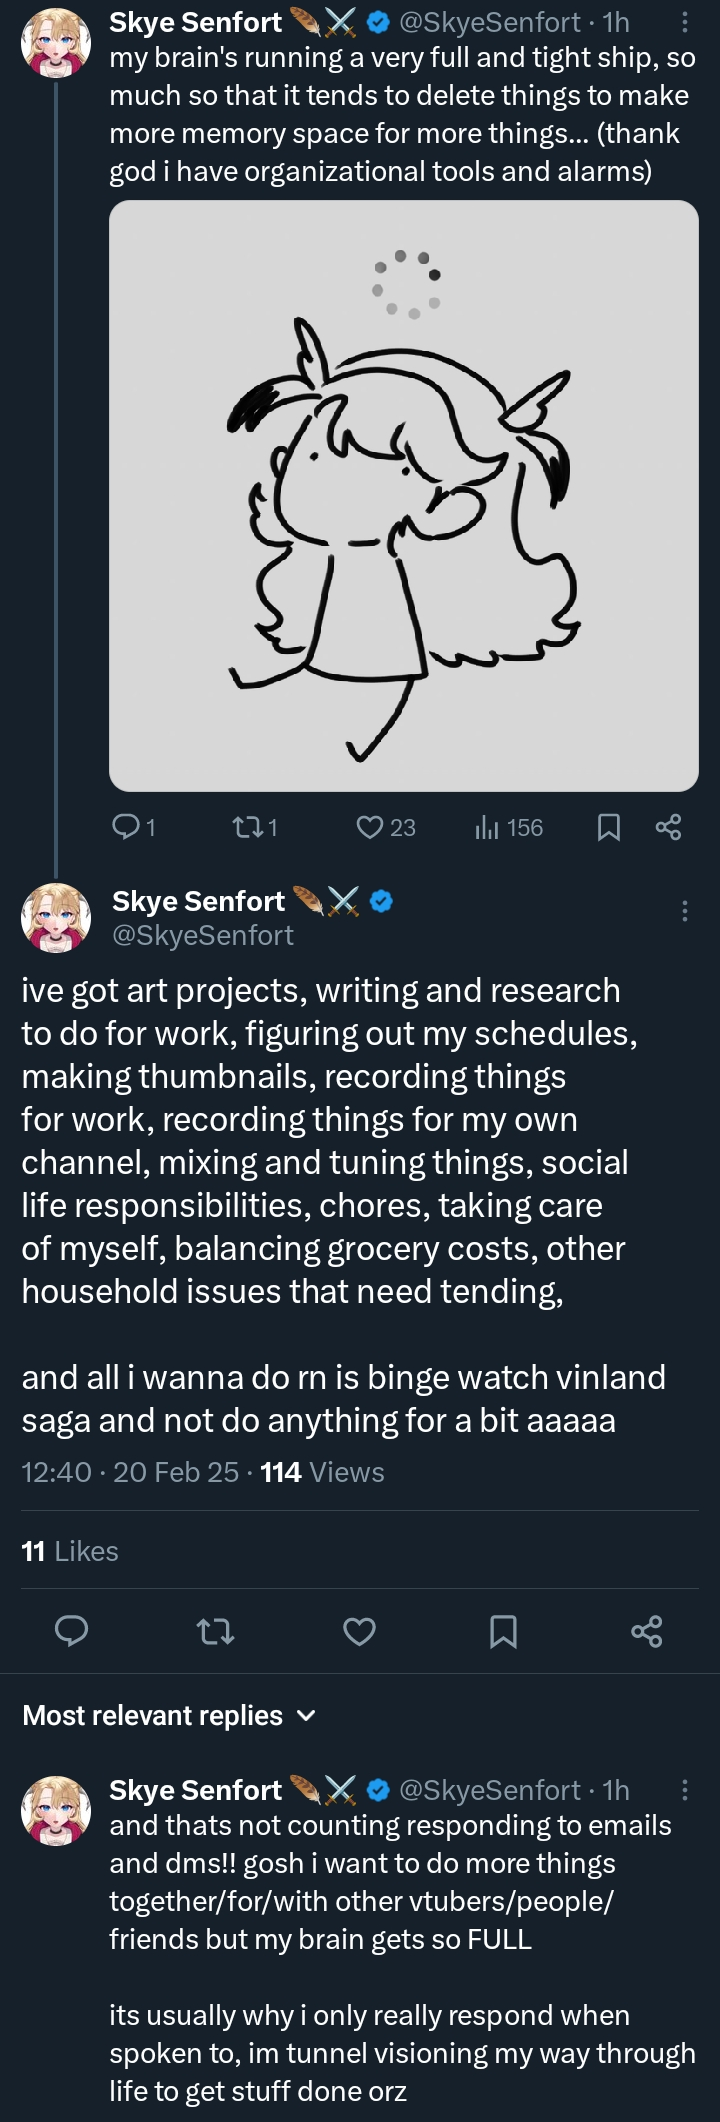This screenshot has height=2122, width=720.
Task: Share the top doodle tweet
Action: [668, 827]
